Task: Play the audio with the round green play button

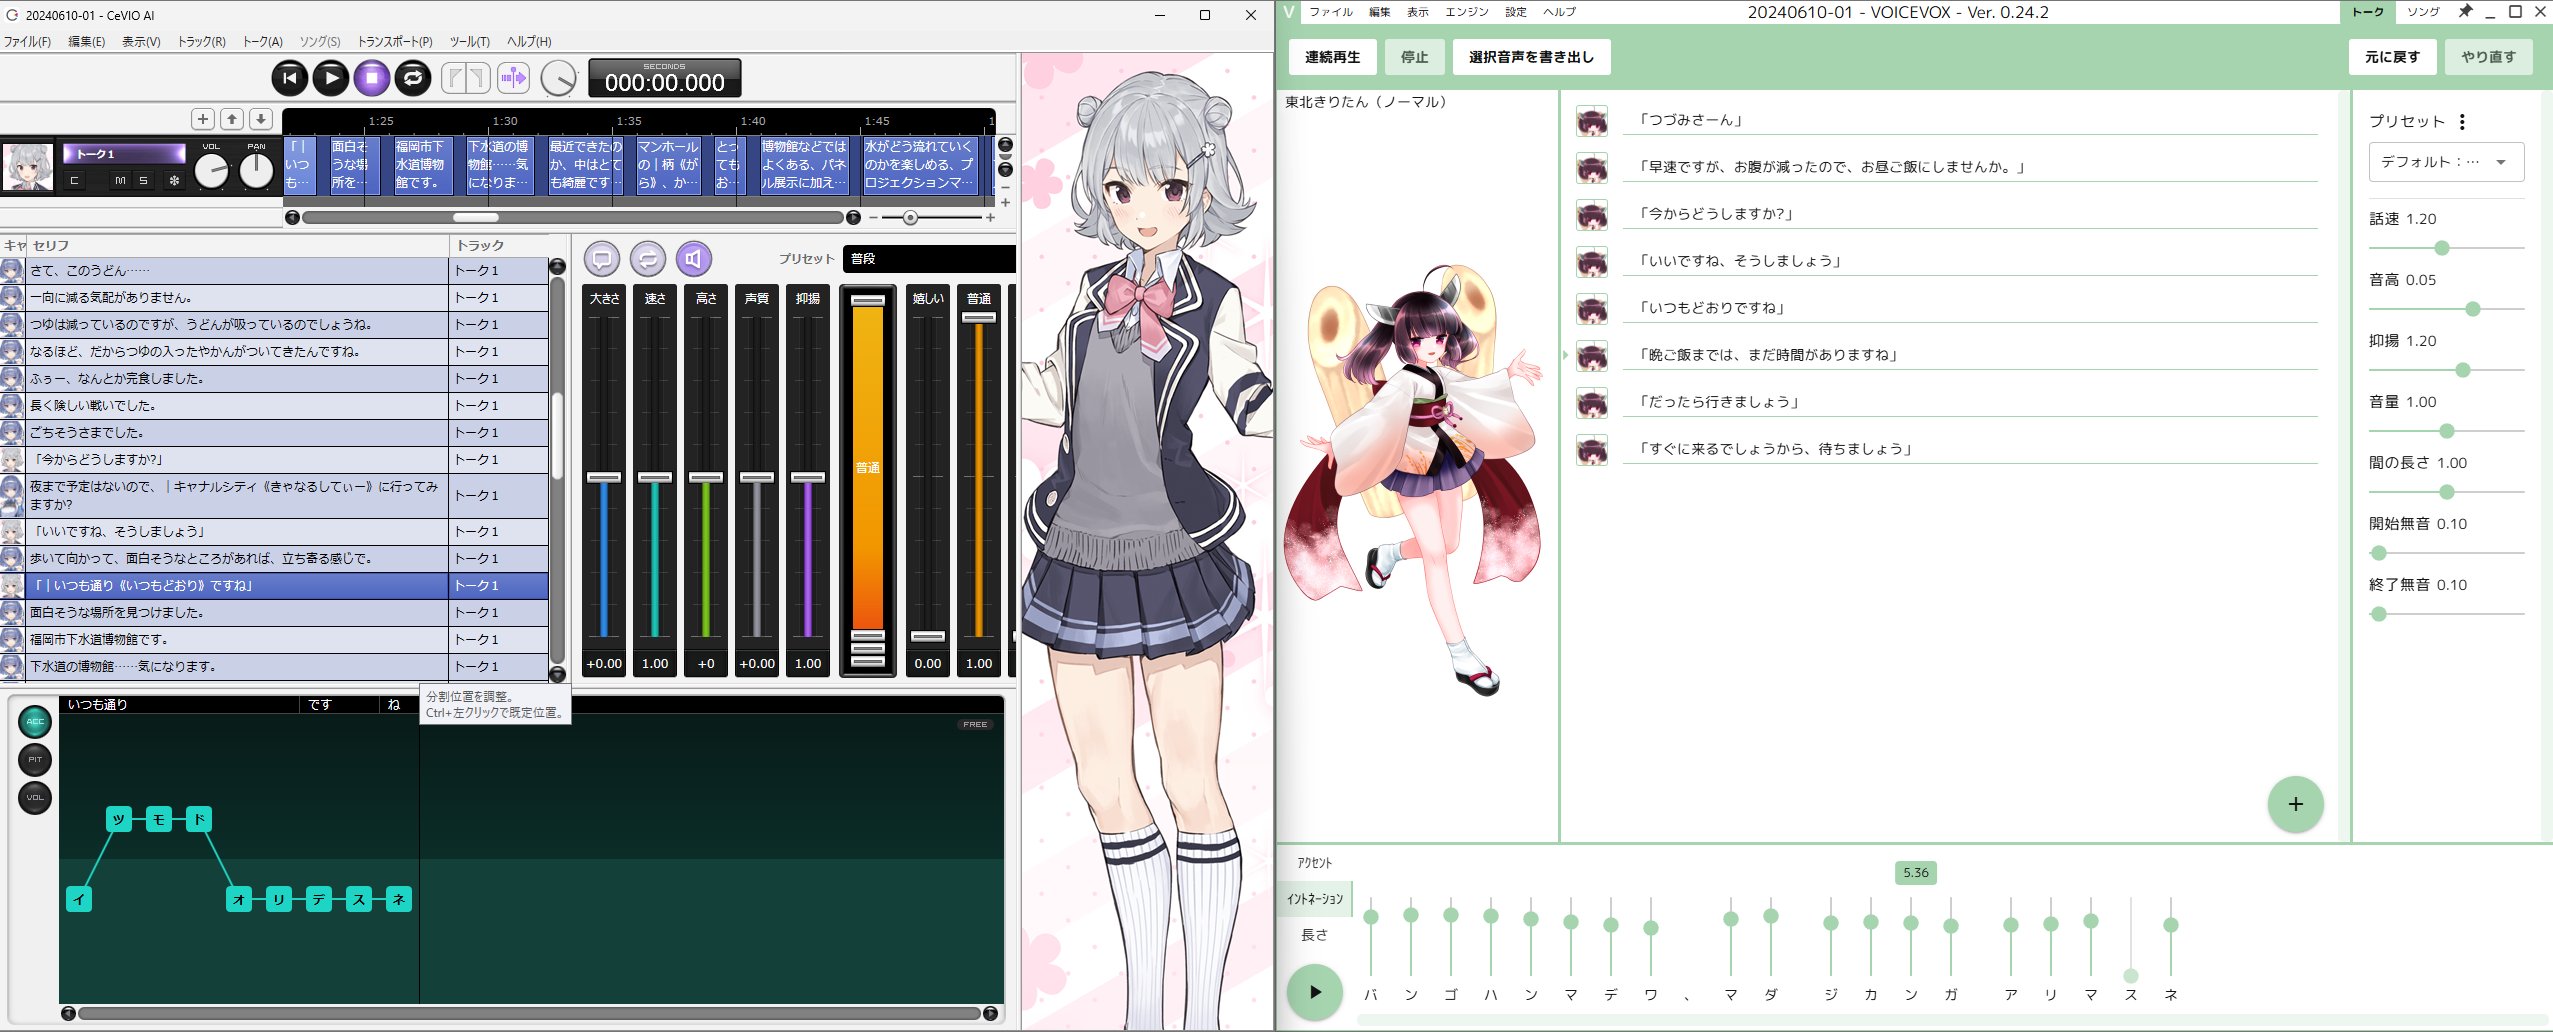Action: 1314,992
